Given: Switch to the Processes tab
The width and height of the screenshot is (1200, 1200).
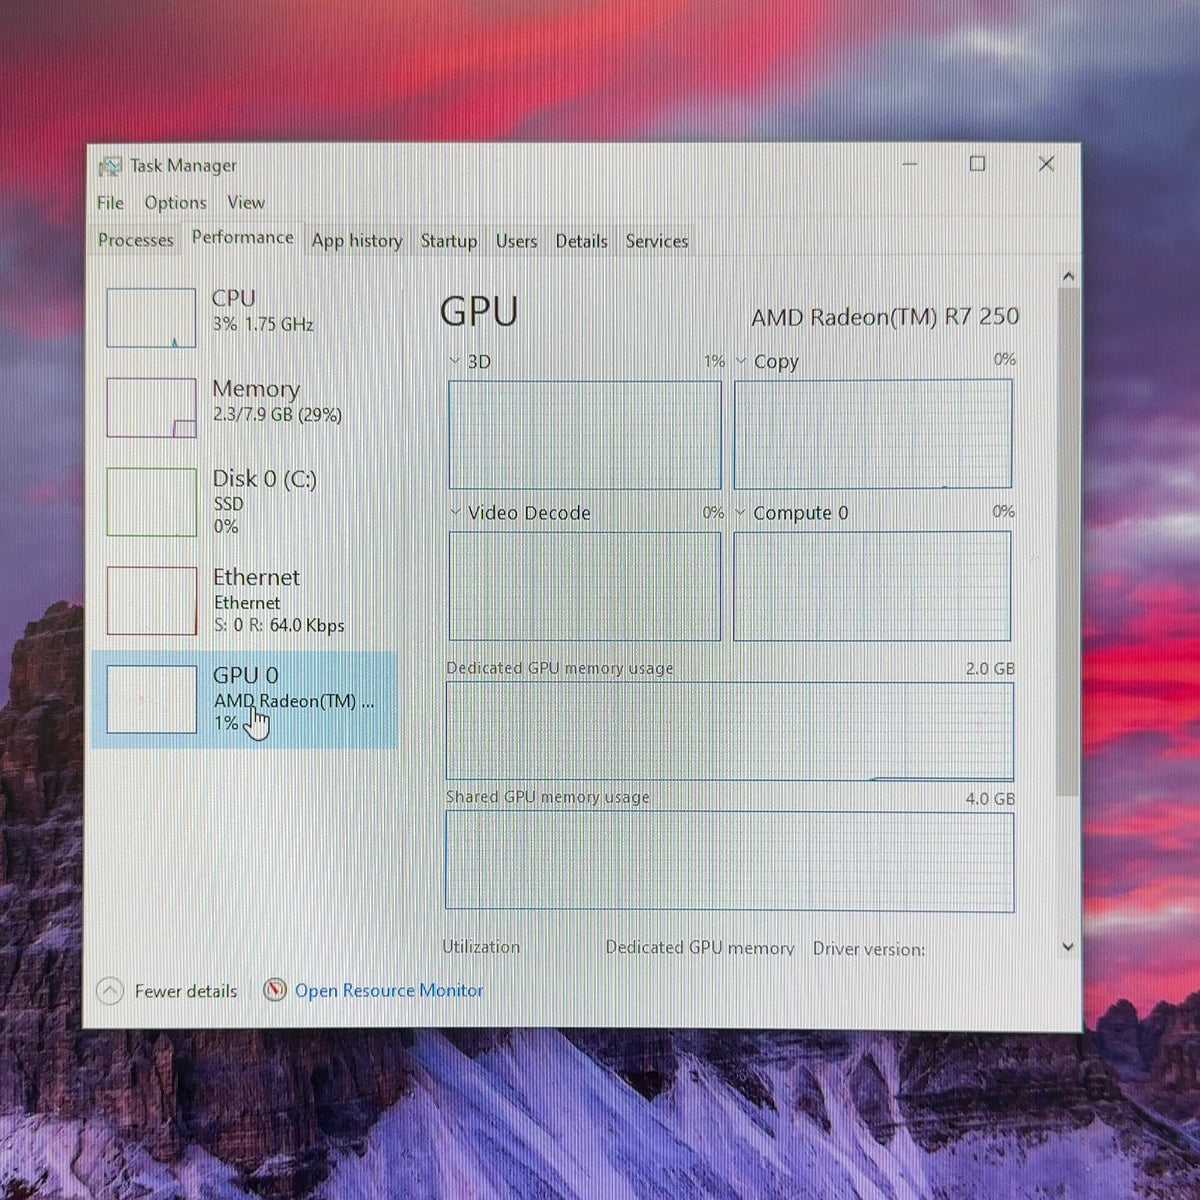Looking at the screenshot, I should [x=136, y=240].
